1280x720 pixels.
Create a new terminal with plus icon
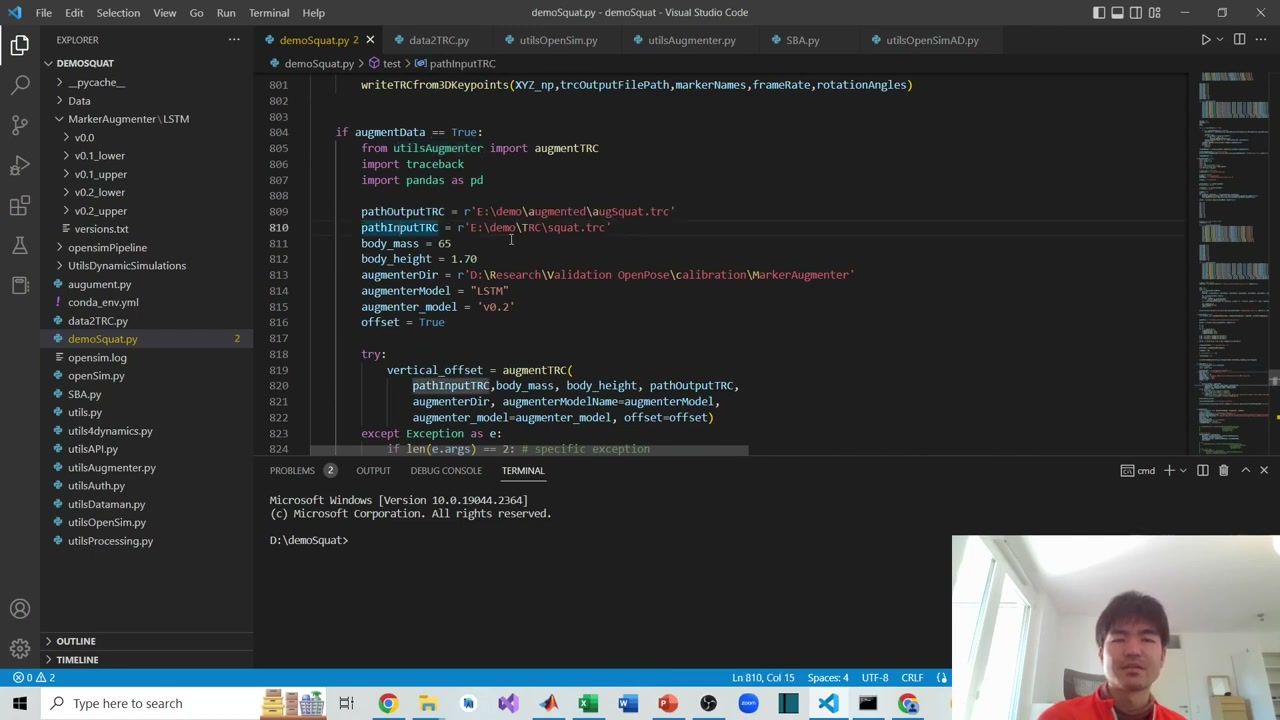click(1168, 470)
